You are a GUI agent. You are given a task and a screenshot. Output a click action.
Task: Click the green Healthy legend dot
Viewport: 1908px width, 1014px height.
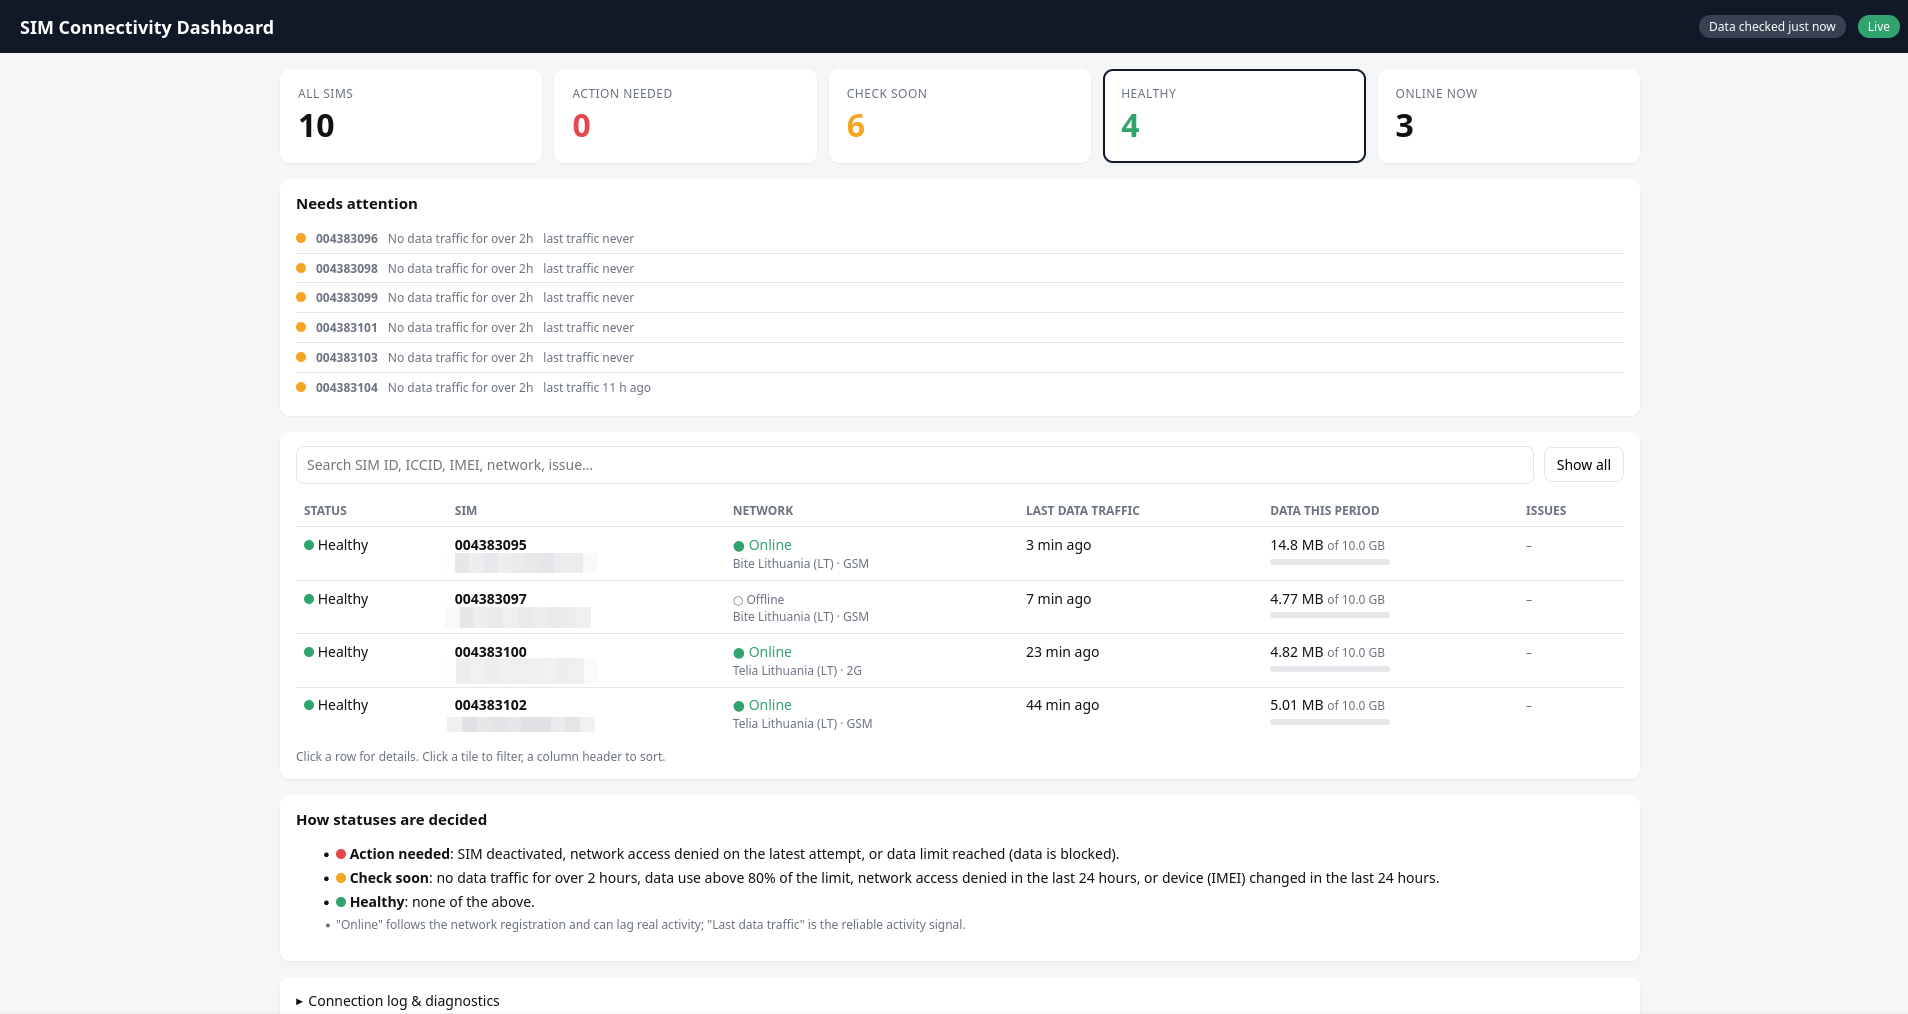click(x=341, y=902)
